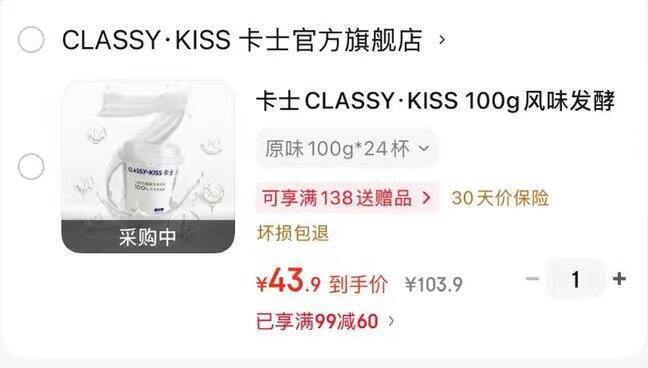Open the 可享满138送赠品 promotion tag
The image size is (648, 368).
347,198
